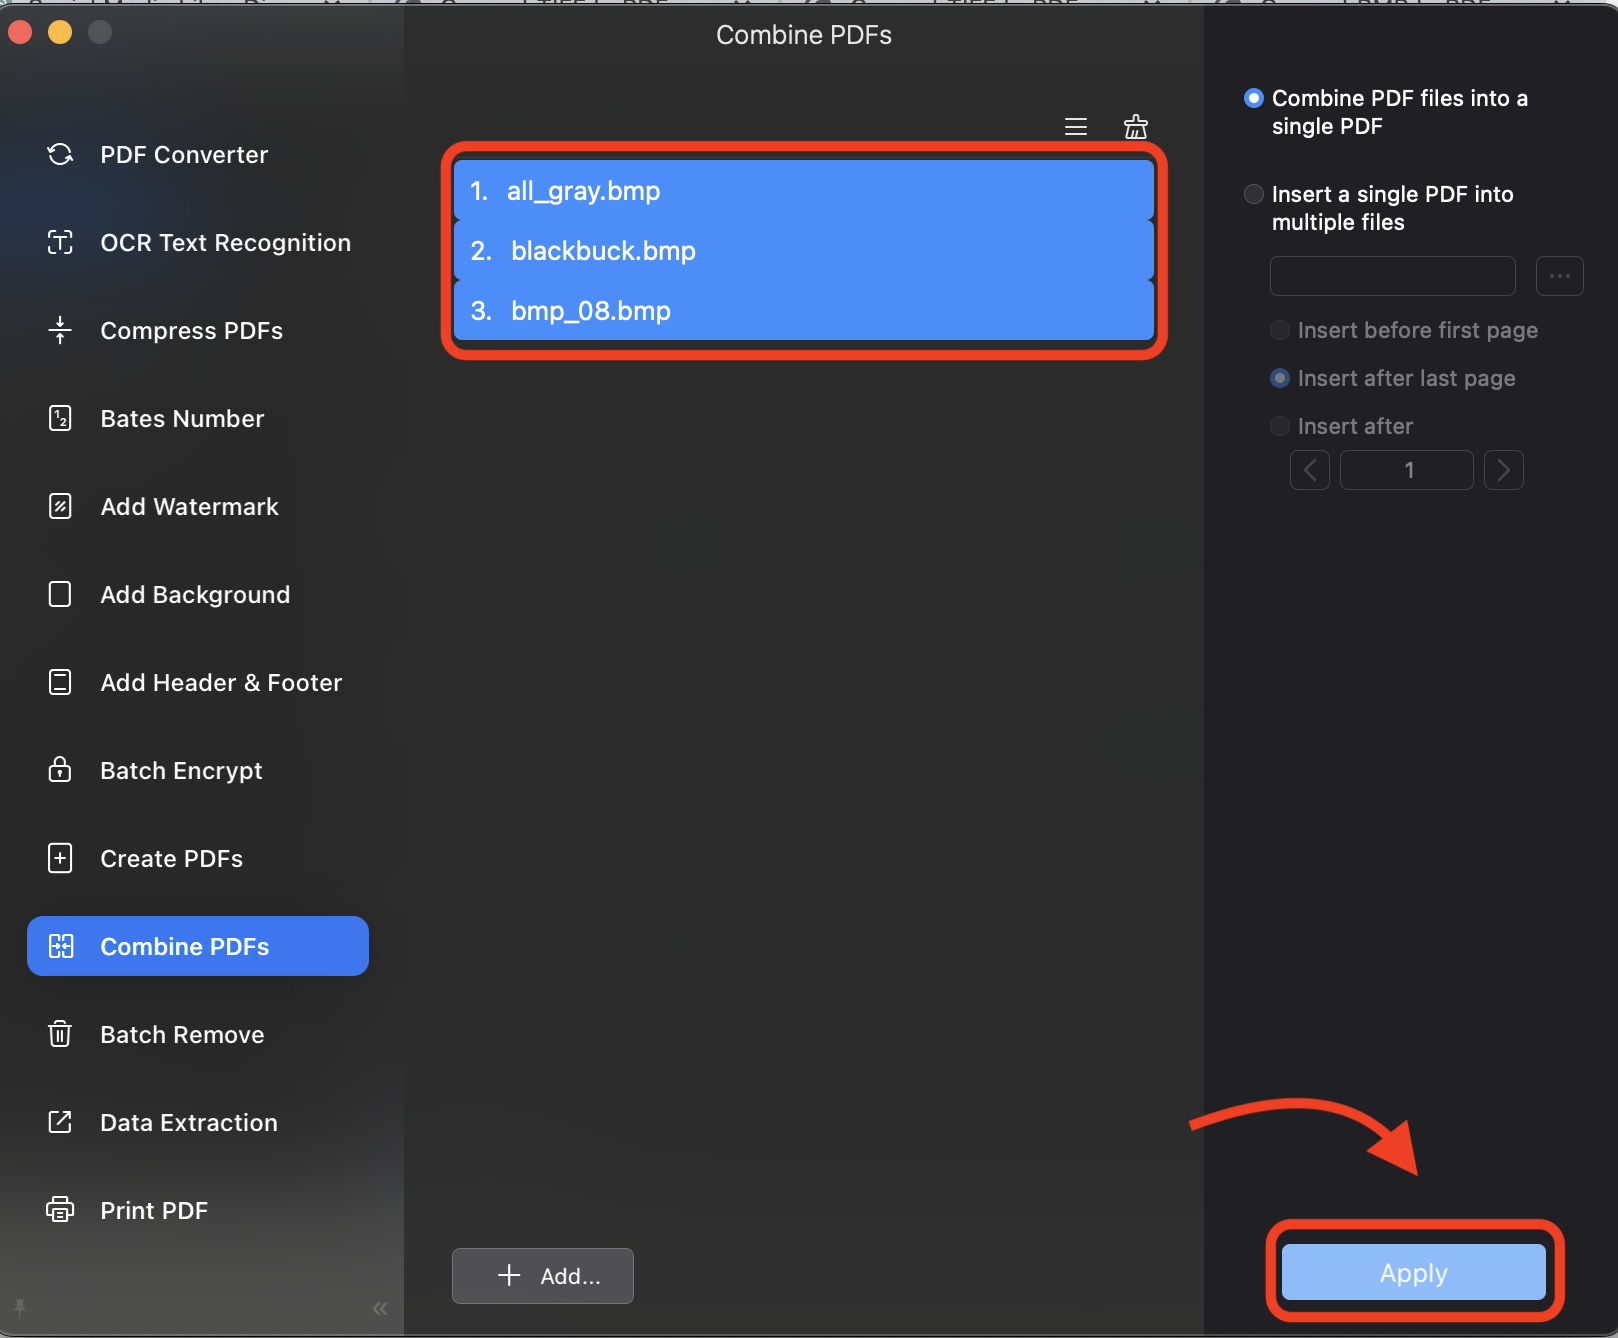Select the blackbuck.bmp file entry
1618x1338 pixels.
point(602,251)
